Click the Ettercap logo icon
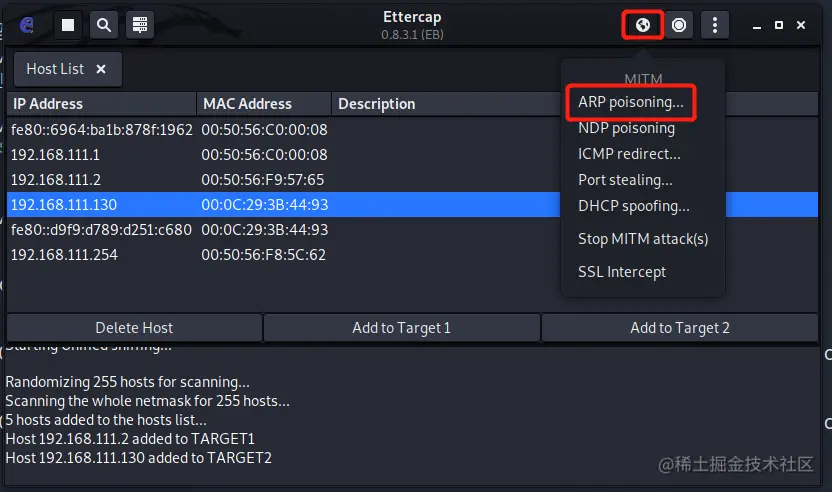Viewport: 832px width, 492px height. click(27, 25)
